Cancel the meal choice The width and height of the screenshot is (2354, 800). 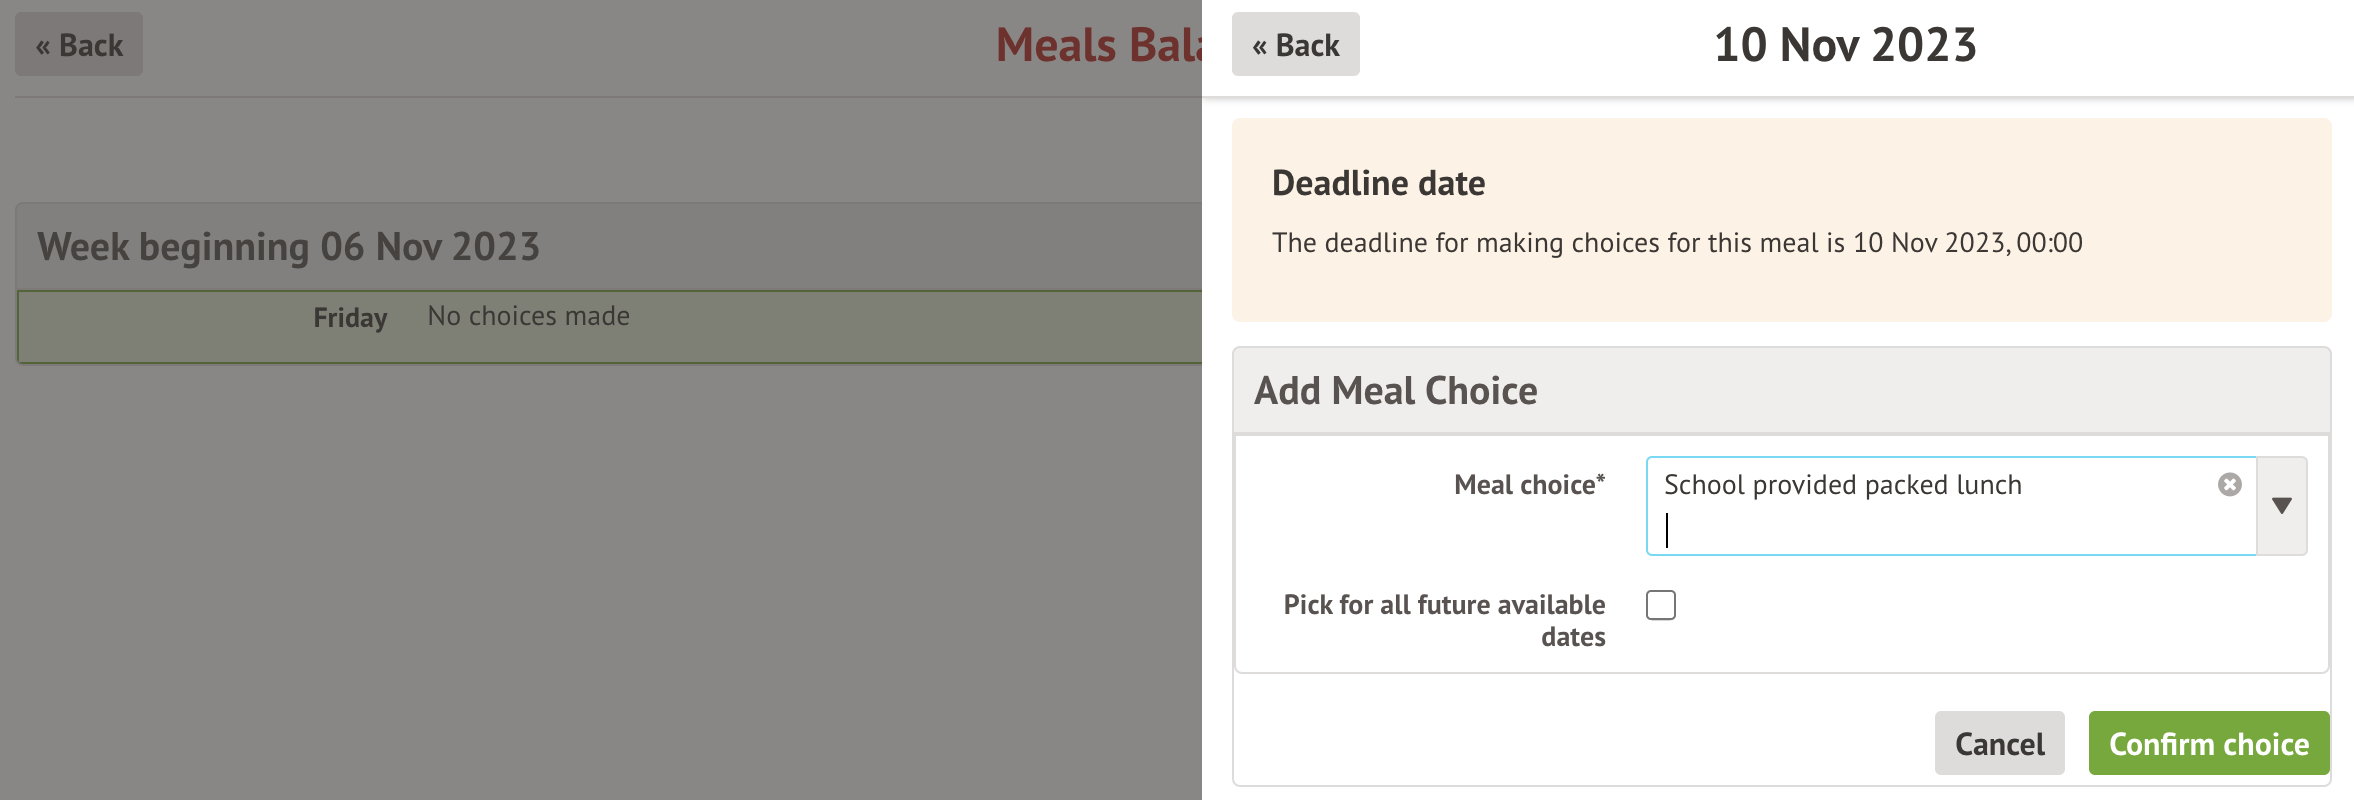point(1999,743)
